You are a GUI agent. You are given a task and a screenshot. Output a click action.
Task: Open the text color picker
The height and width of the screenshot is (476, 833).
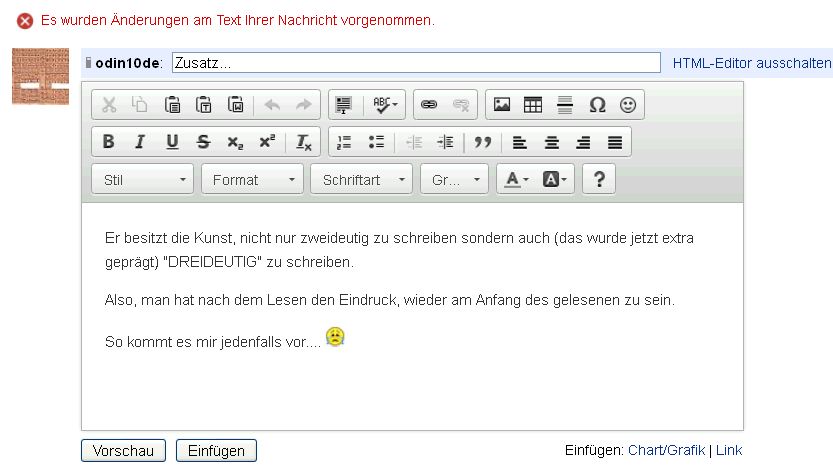tap(516, 180)
